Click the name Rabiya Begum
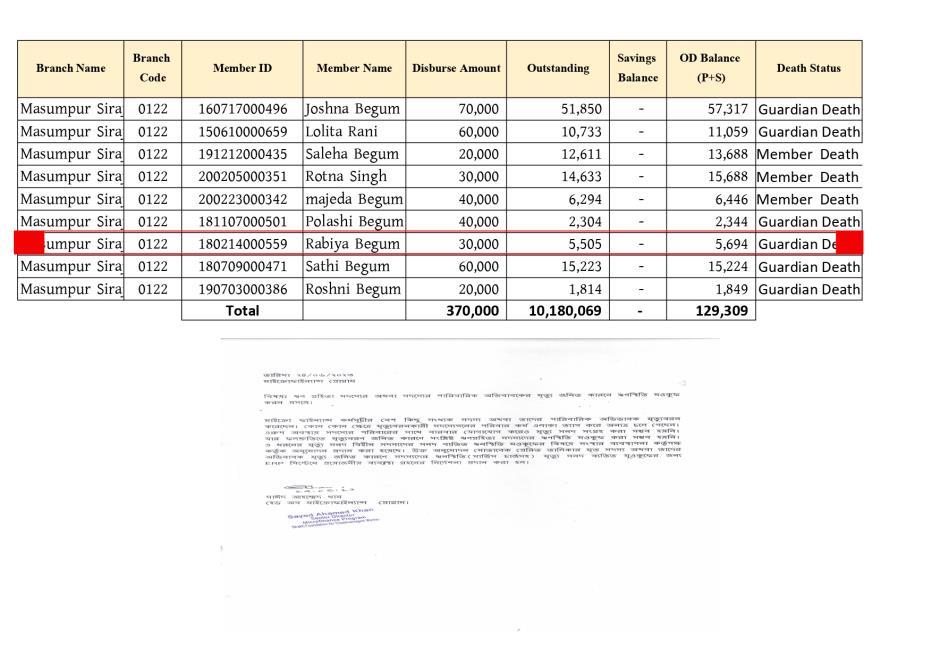 (x=352, y=244)
